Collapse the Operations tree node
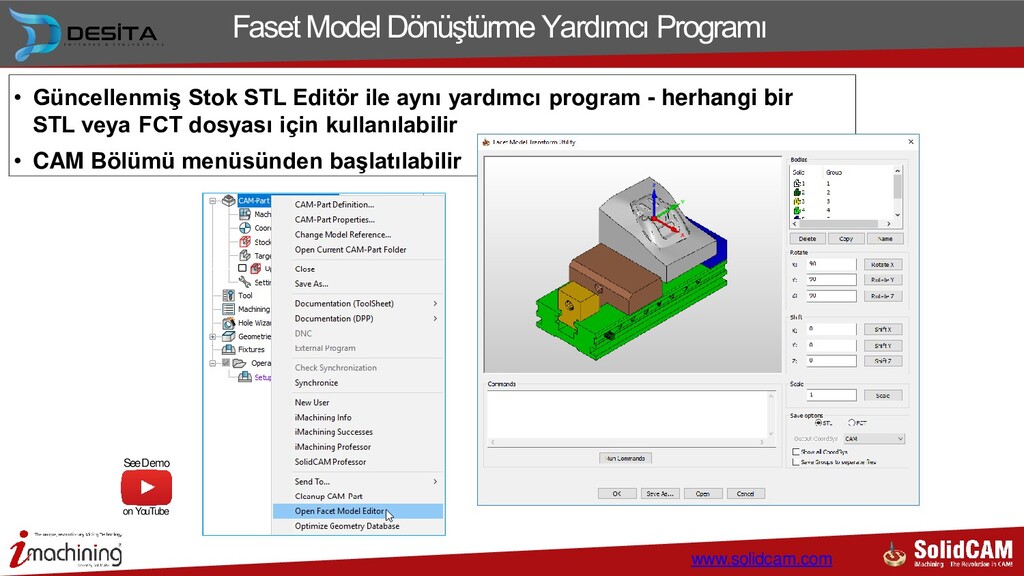 [x=212, y=364]
